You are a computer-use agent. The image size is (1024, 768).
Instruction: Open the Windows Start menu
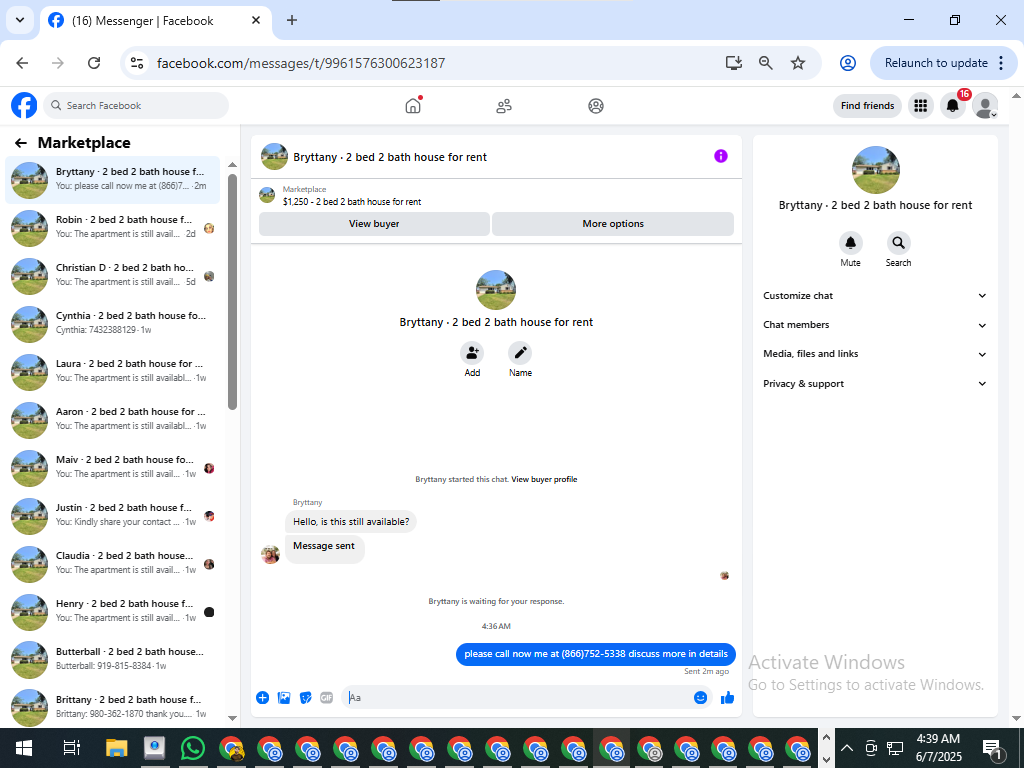[x=24, y=748]
